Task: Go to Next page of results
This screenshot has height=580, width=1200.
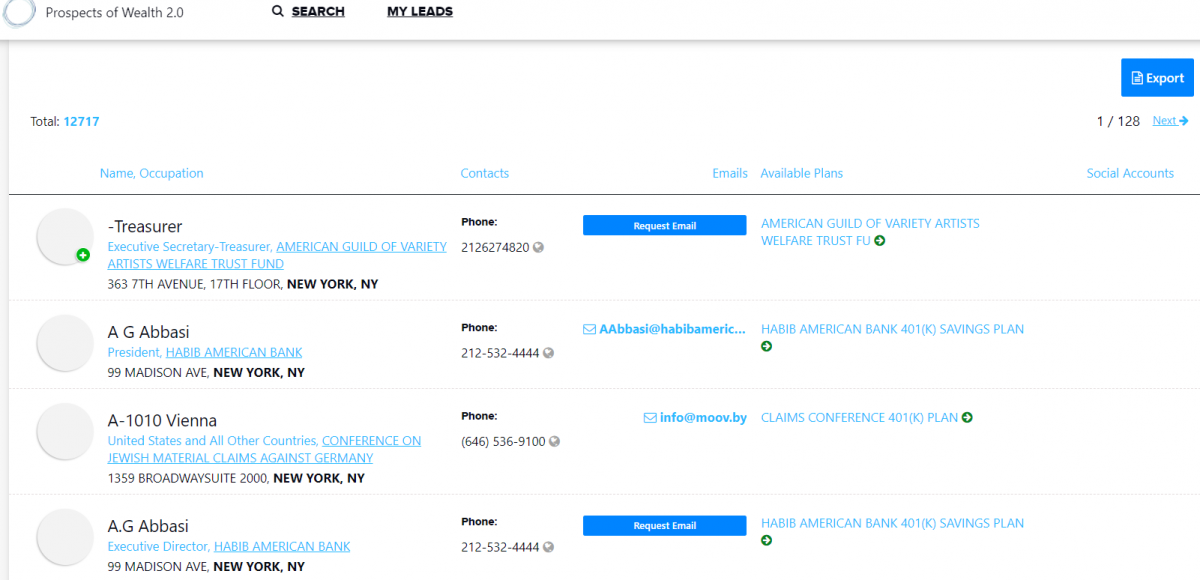Action: [1169, 121]
